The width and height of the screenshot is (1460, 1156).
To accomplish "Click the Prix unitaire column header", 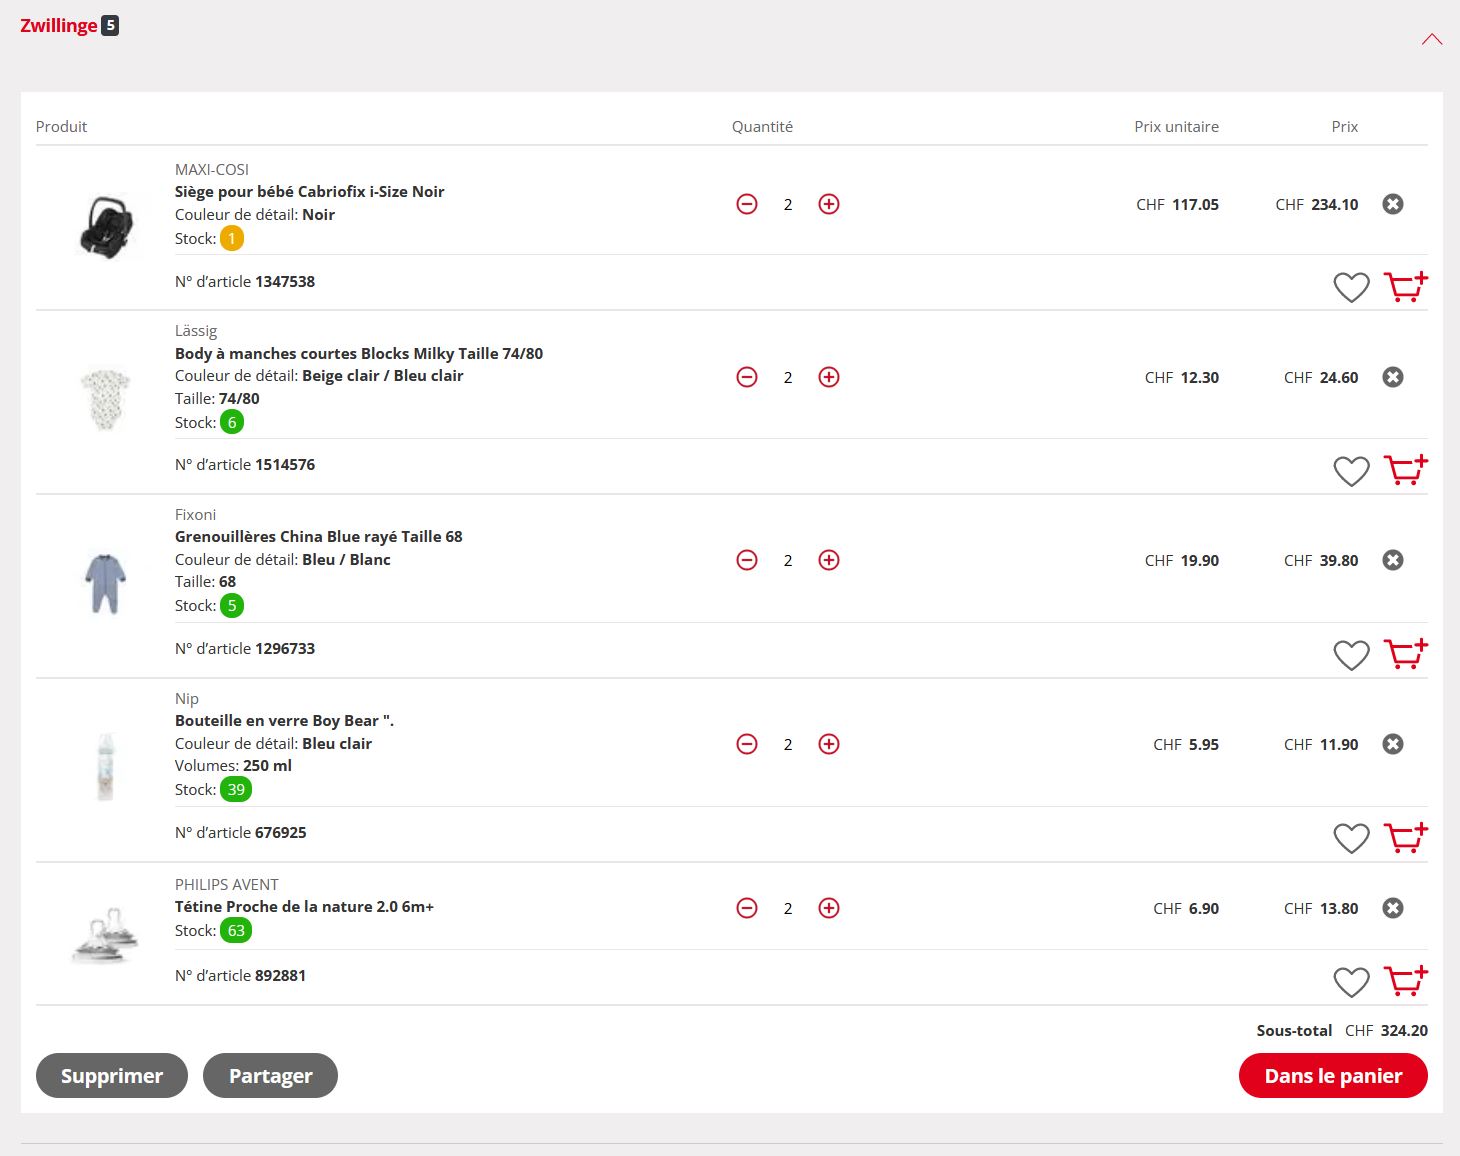I will [x=1176, y=127].
